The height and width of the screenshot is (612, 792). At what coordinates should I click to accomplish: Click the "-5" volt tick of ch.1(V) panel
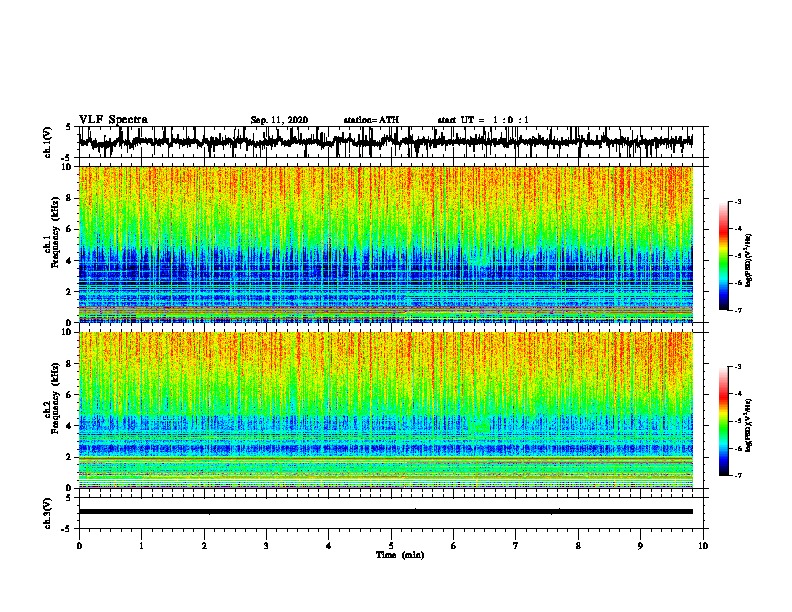[x=67, y=158]
